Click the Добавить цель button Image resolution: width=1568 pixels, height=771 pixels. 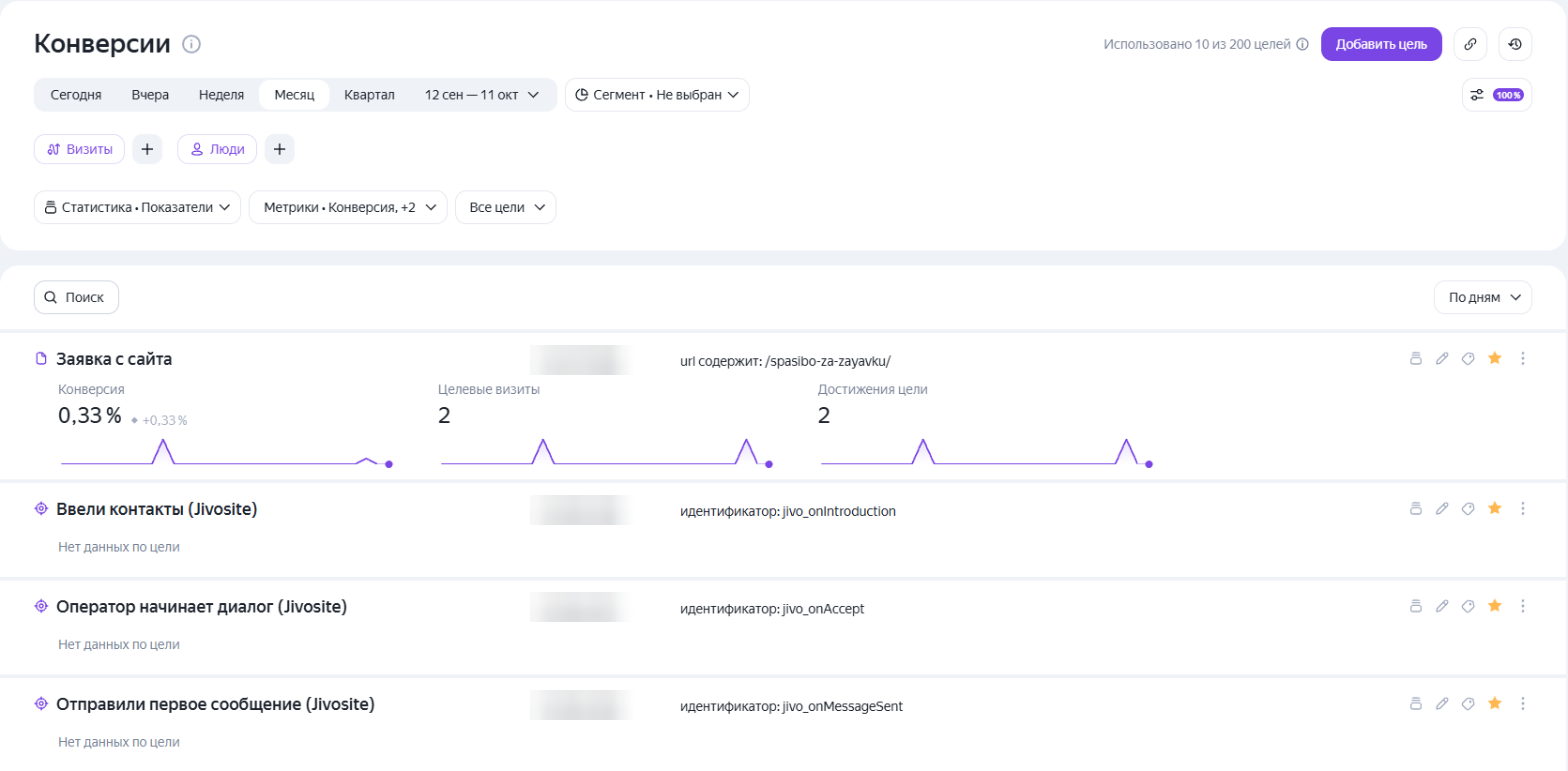click(x=1381, y=44)
